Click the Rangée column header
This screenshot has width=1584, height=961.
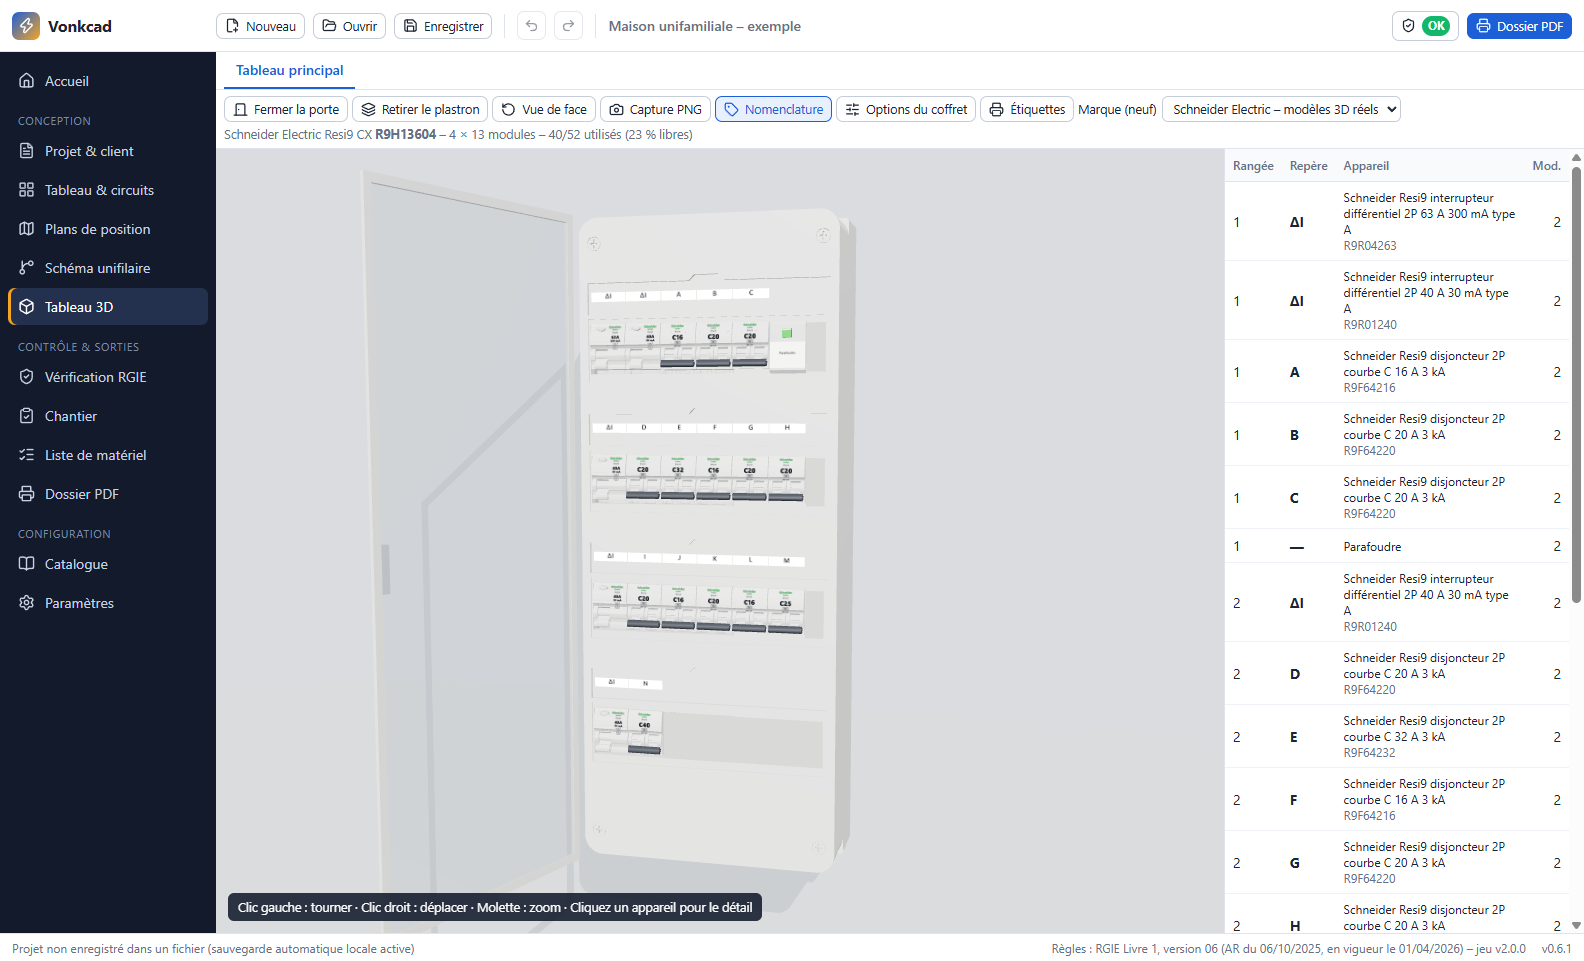pyautogui.click(x=1253, y=166)
